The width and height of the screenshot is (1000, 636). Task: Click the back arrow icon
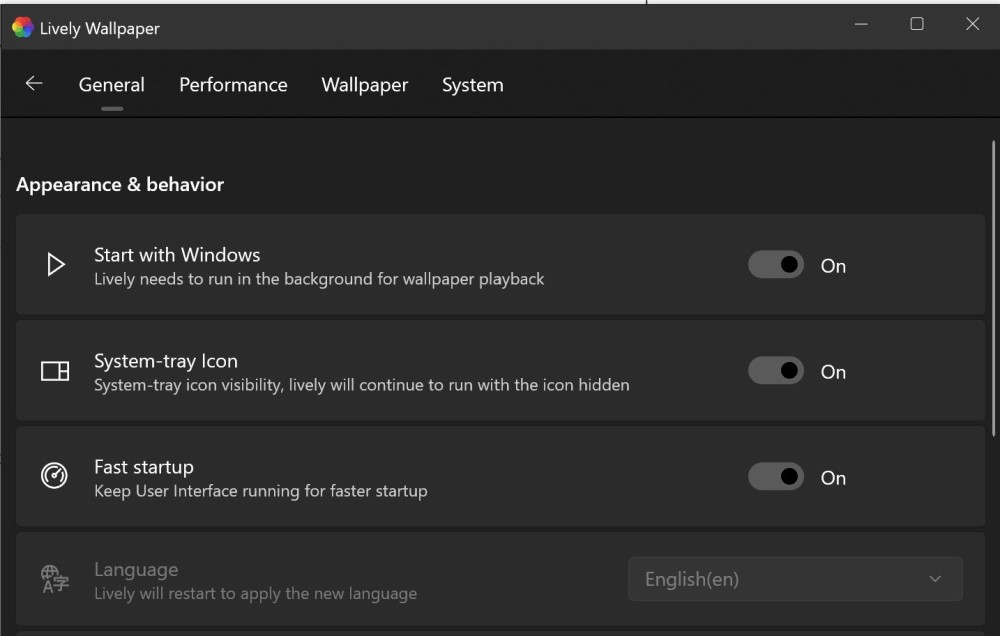pyautogui.click(x=34, y=84)
